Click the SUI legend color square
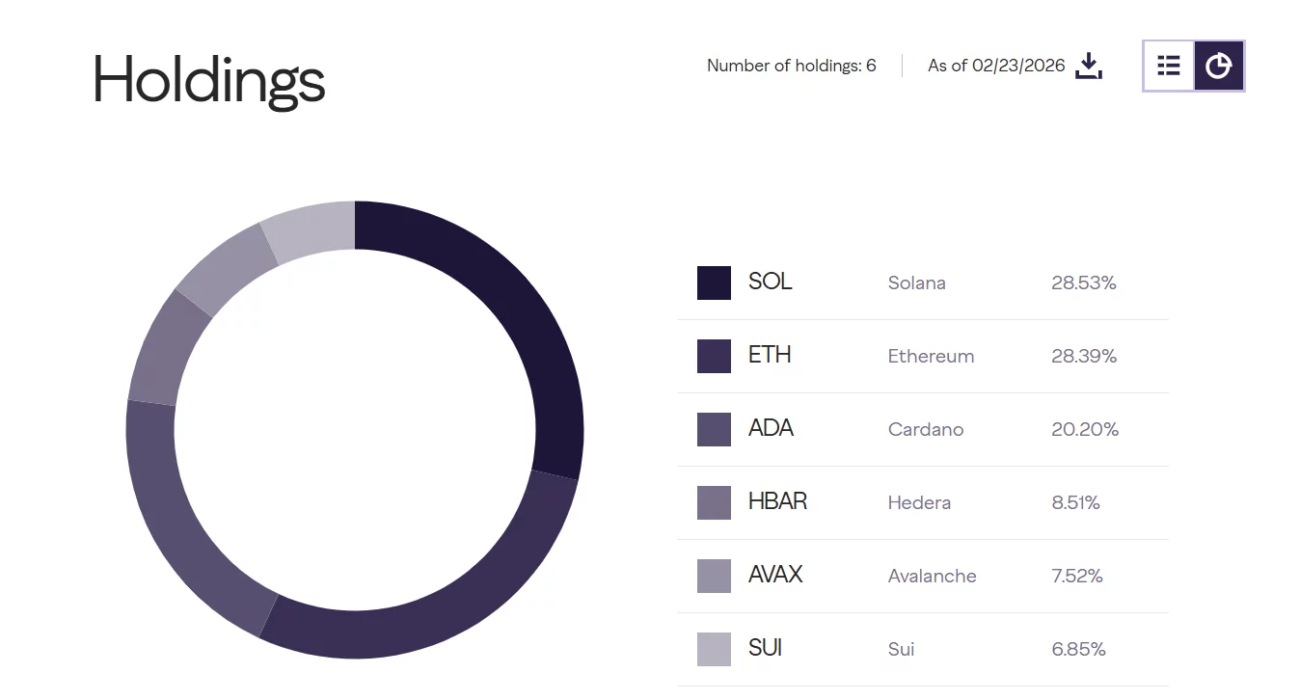The width and height of the screenshot is (1300, 700). click(x=714, y=649)
